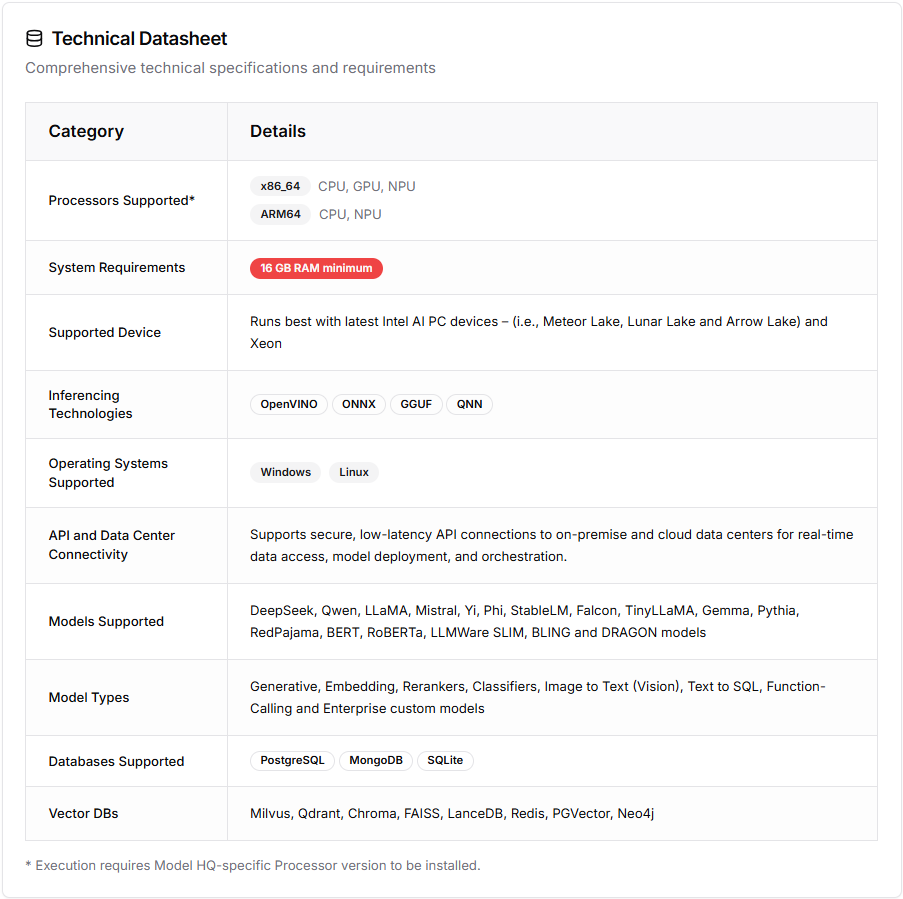Viewport: 903px width, 899px height.
Task: Click the Technical Datasheet heading
Action: pos(139,39)
